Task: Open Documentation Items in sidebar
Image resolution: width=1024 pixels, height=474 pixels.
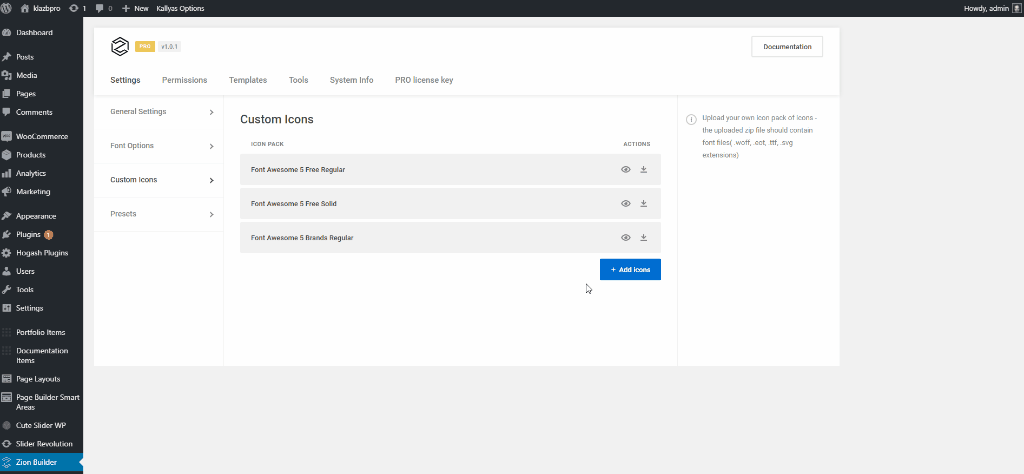Action: click(x=42, y=355)
